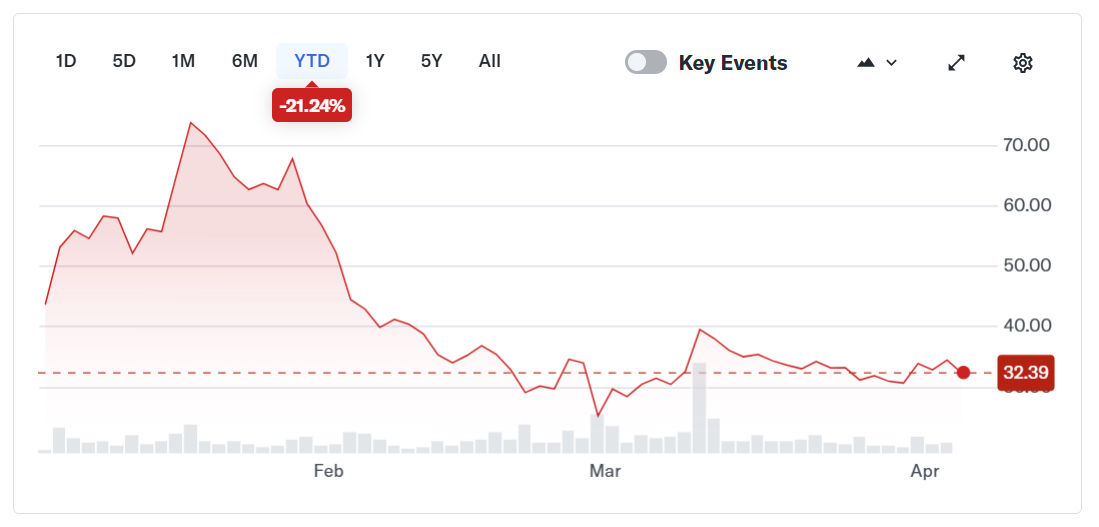This screenshot has height=527, width=1099.
Task: Click the peak of the price line
Action: tap(190, 123)
